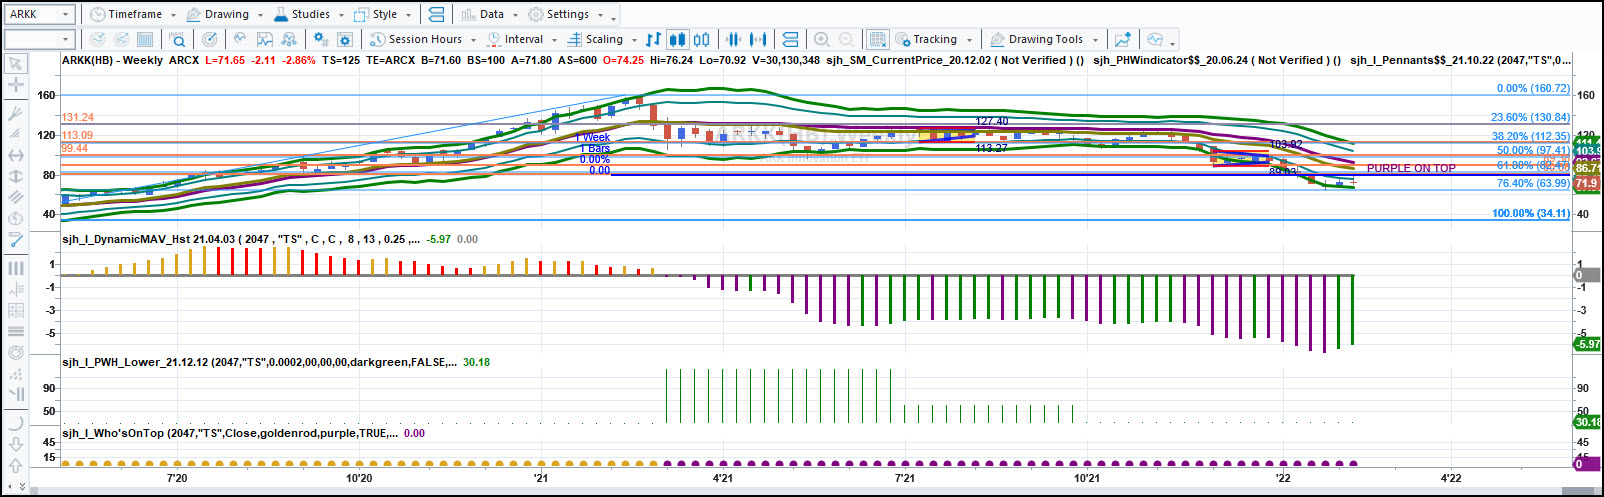This screenshot has width=1604, height=497.
Task: Click the radar target icon in toolbar
Action: point(209,39)
